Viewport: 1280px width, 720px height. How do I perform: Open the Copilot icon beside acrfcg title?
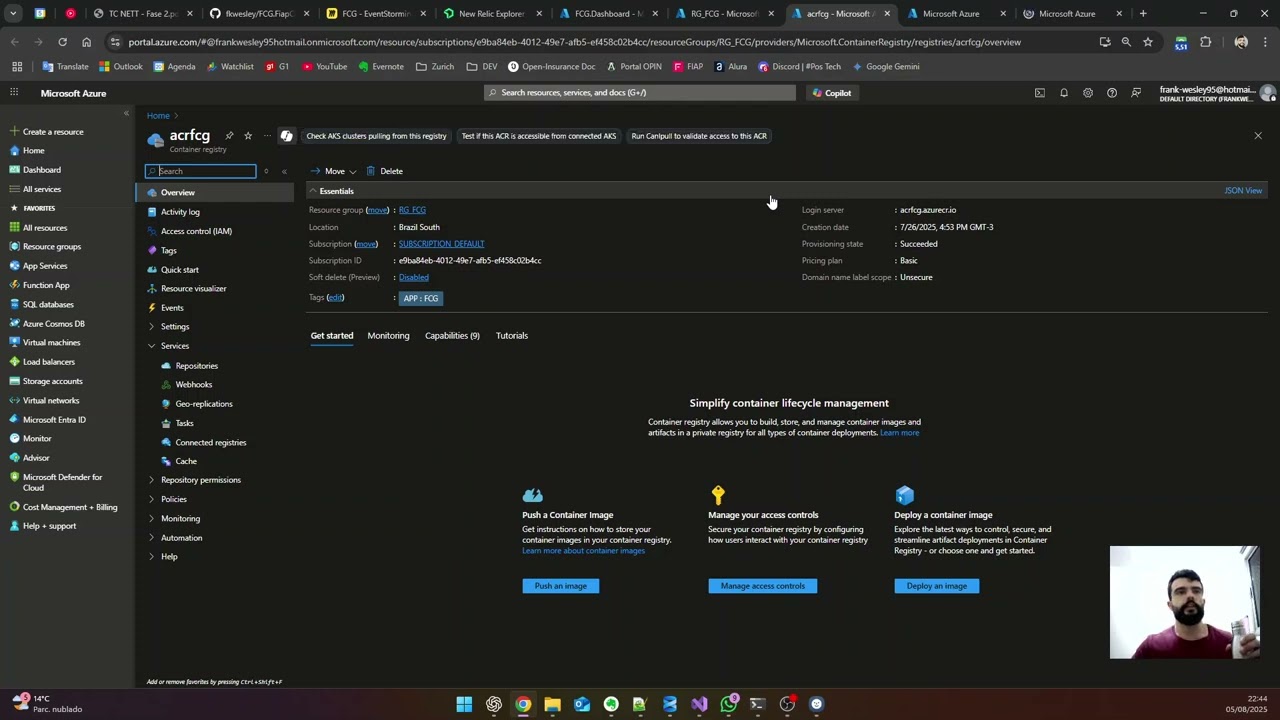tap(287, 136)
